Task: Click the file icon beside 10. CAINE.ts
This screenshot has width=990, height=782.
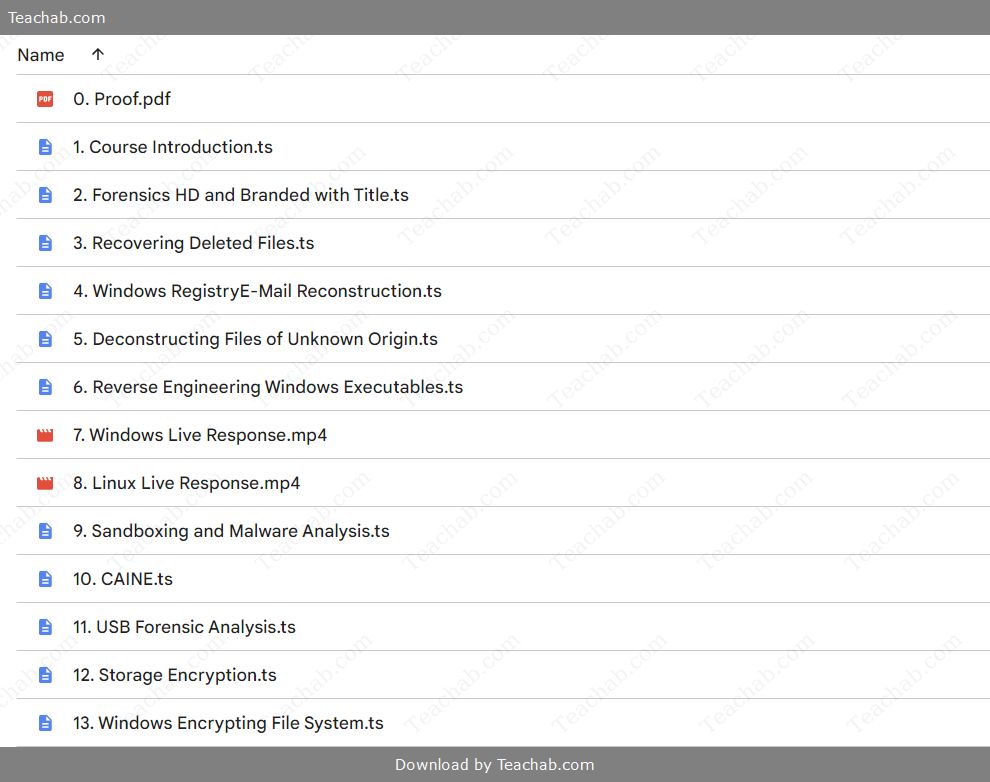Action: pos(44,579)
